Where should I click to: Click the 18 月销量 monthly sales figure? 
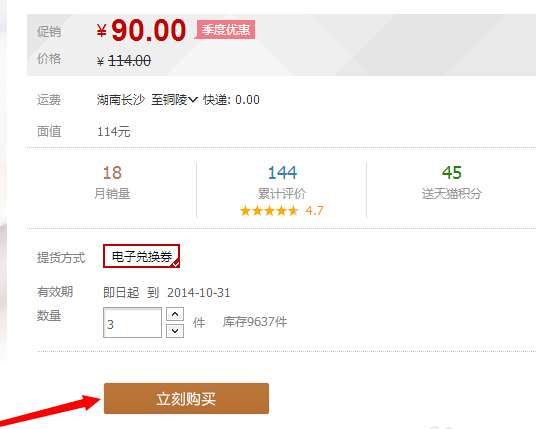point(112,182)
